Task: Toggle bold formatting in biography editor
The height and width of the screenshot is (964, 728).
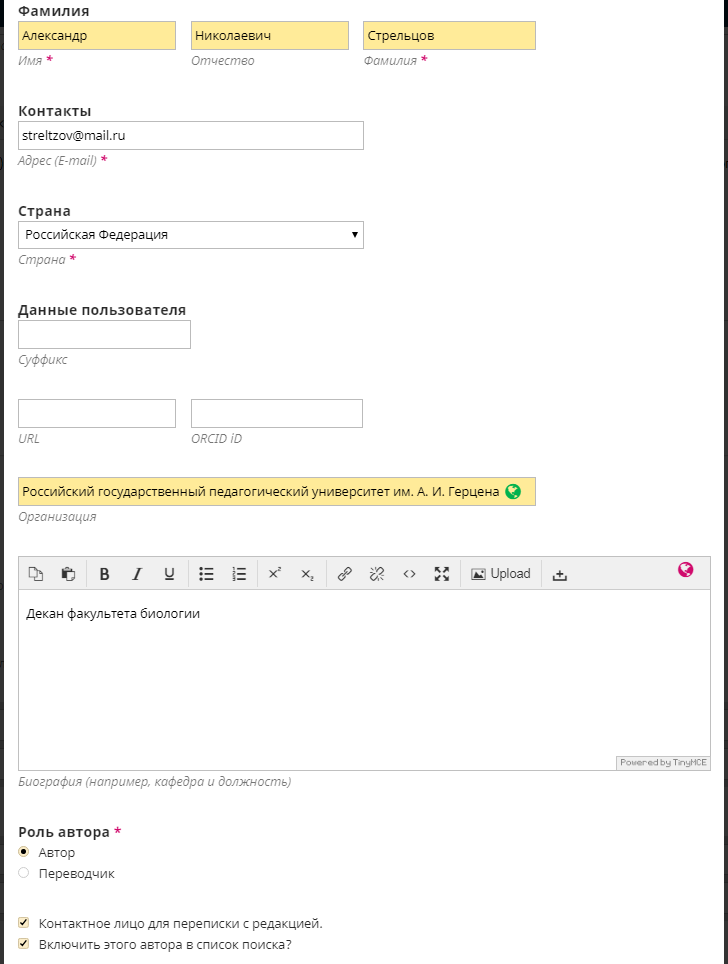Action: tap(105, 574)
